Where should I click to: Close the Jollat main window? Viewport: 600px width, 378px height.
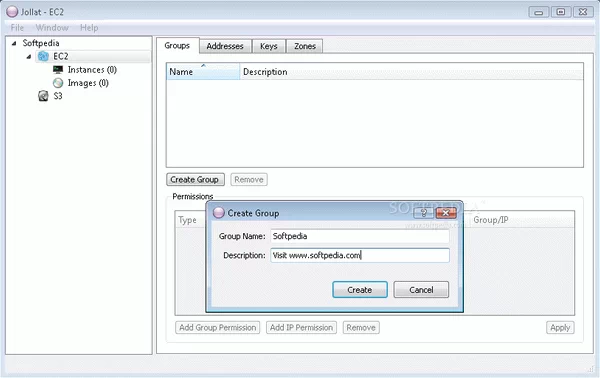[583, 12]
